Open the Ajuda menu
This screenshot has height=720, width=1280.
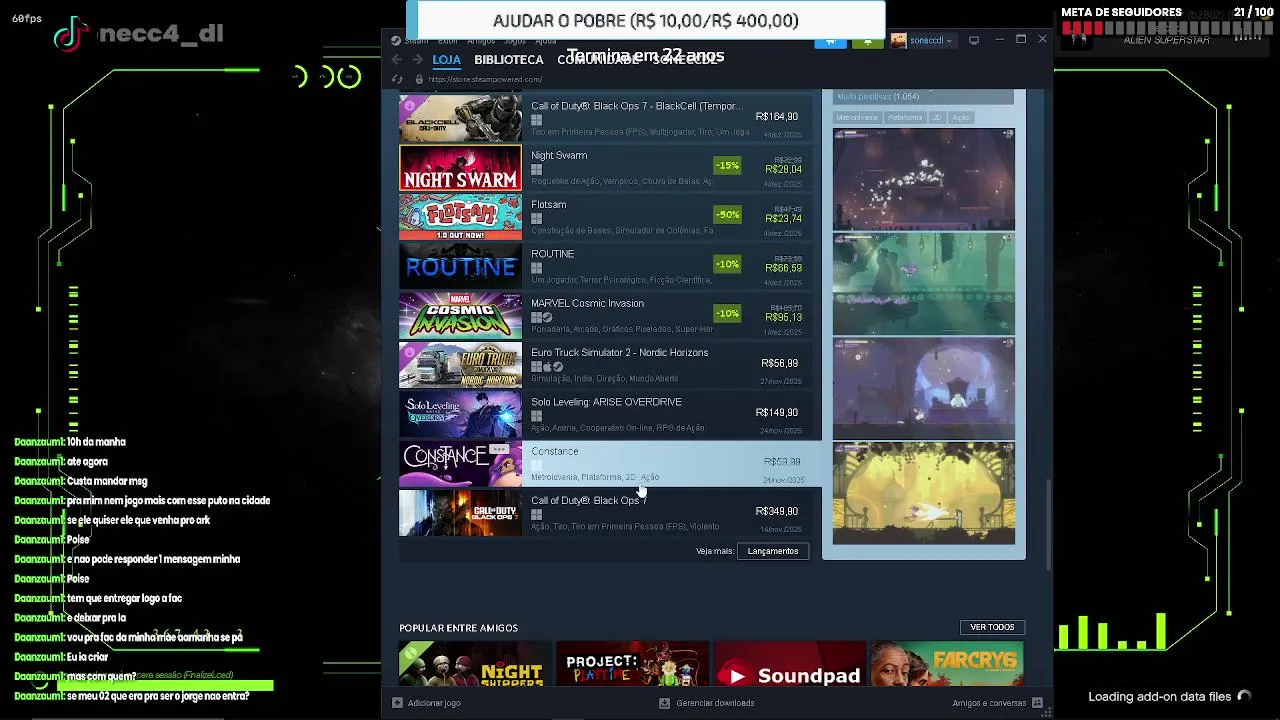[x=545, y=41]
